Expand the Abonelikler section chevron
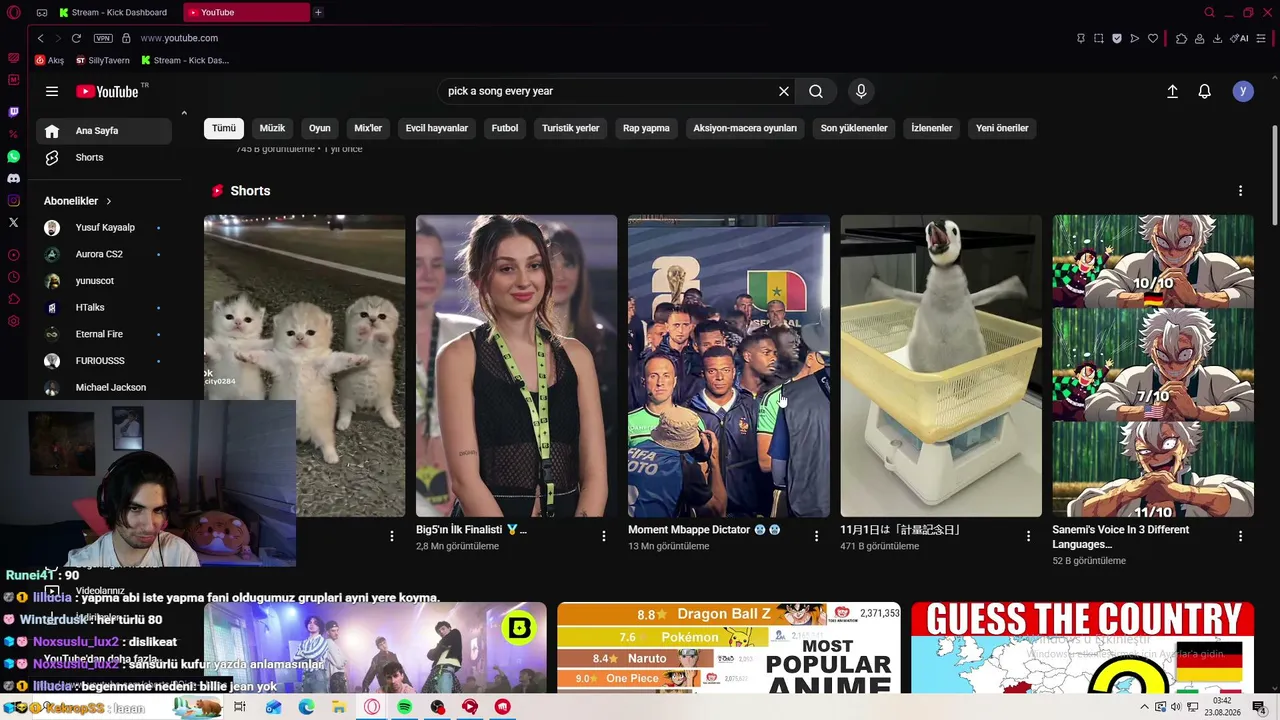Viewport: 1280px width, 720px height. tap(109, 201)
